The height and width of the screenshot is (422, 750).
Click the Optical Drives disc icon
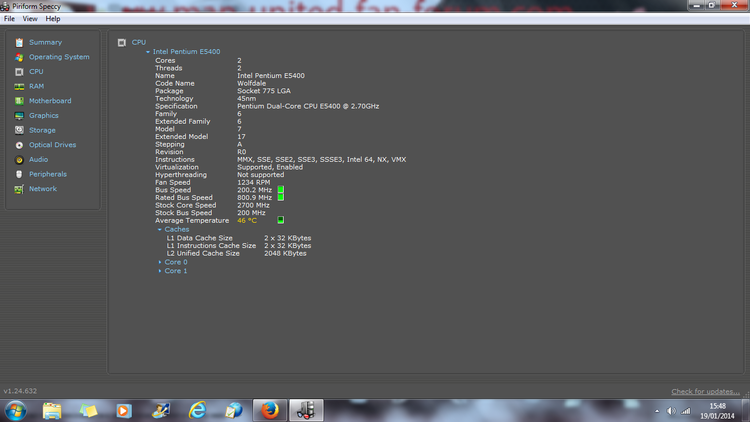point(19,145)
